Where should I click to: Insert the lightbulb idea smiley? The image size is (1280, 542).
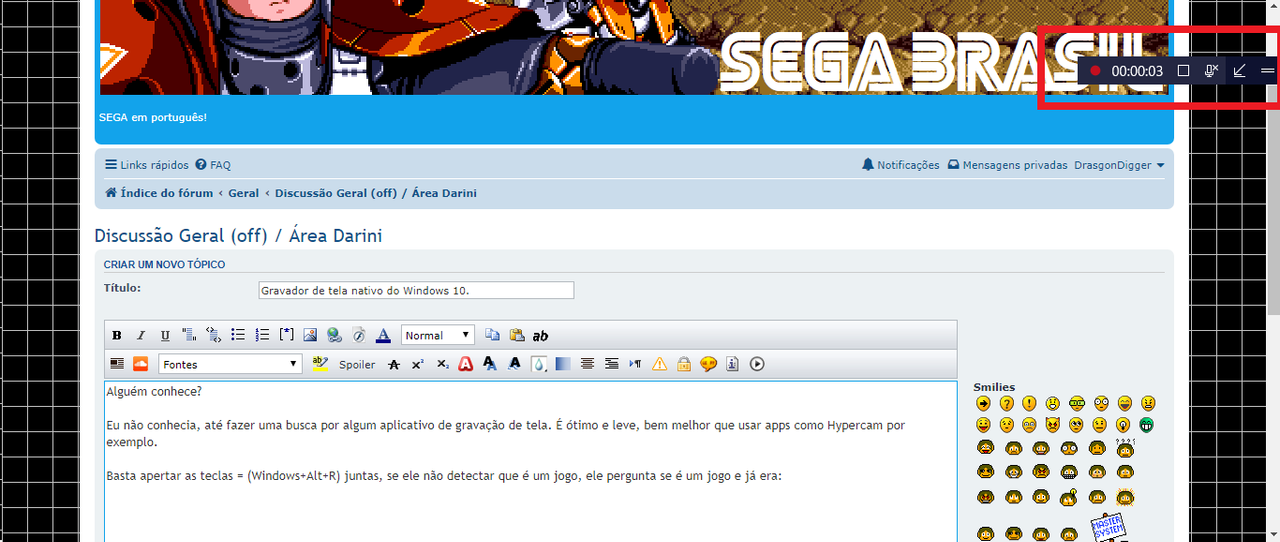pyautogui.click(x=1123, y=424)
